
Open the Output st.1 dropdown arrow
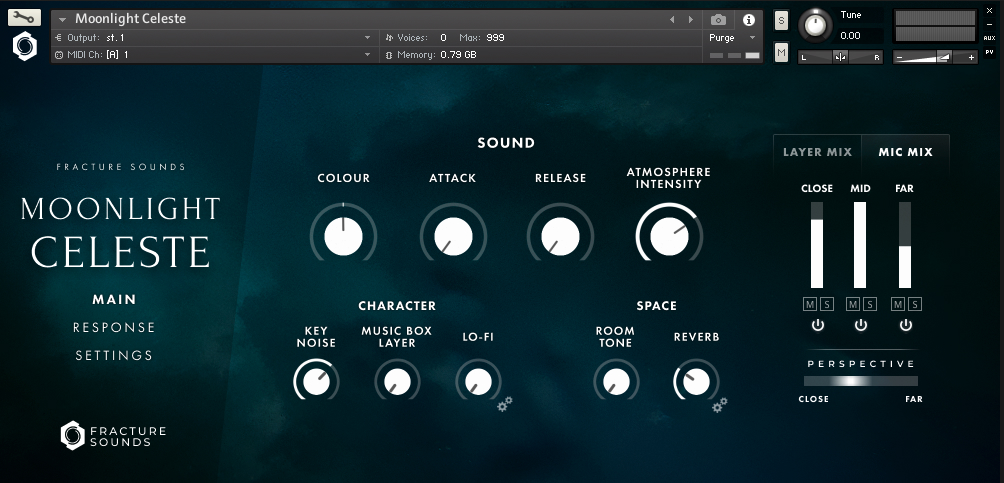368,38
